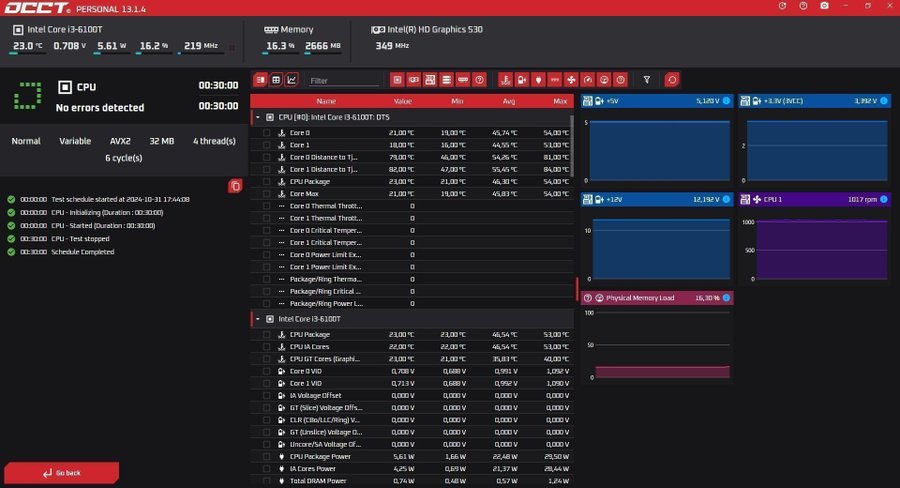Switch to the grid table view icon
This screenshot has height=488, width=900.
(x=276, y=80)
